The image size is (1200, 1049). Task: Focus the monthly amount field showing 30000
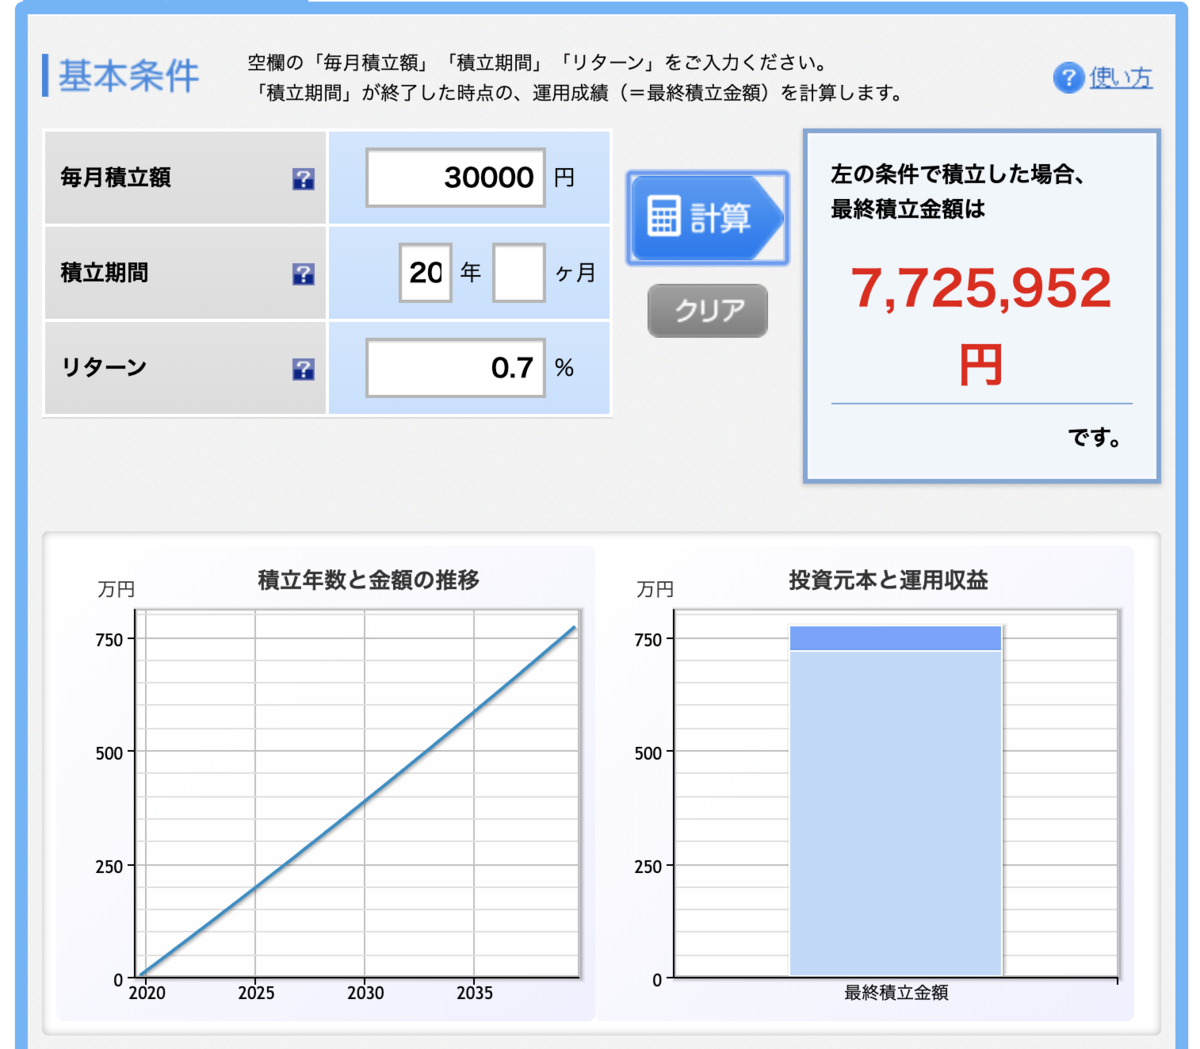coord(455,178)
